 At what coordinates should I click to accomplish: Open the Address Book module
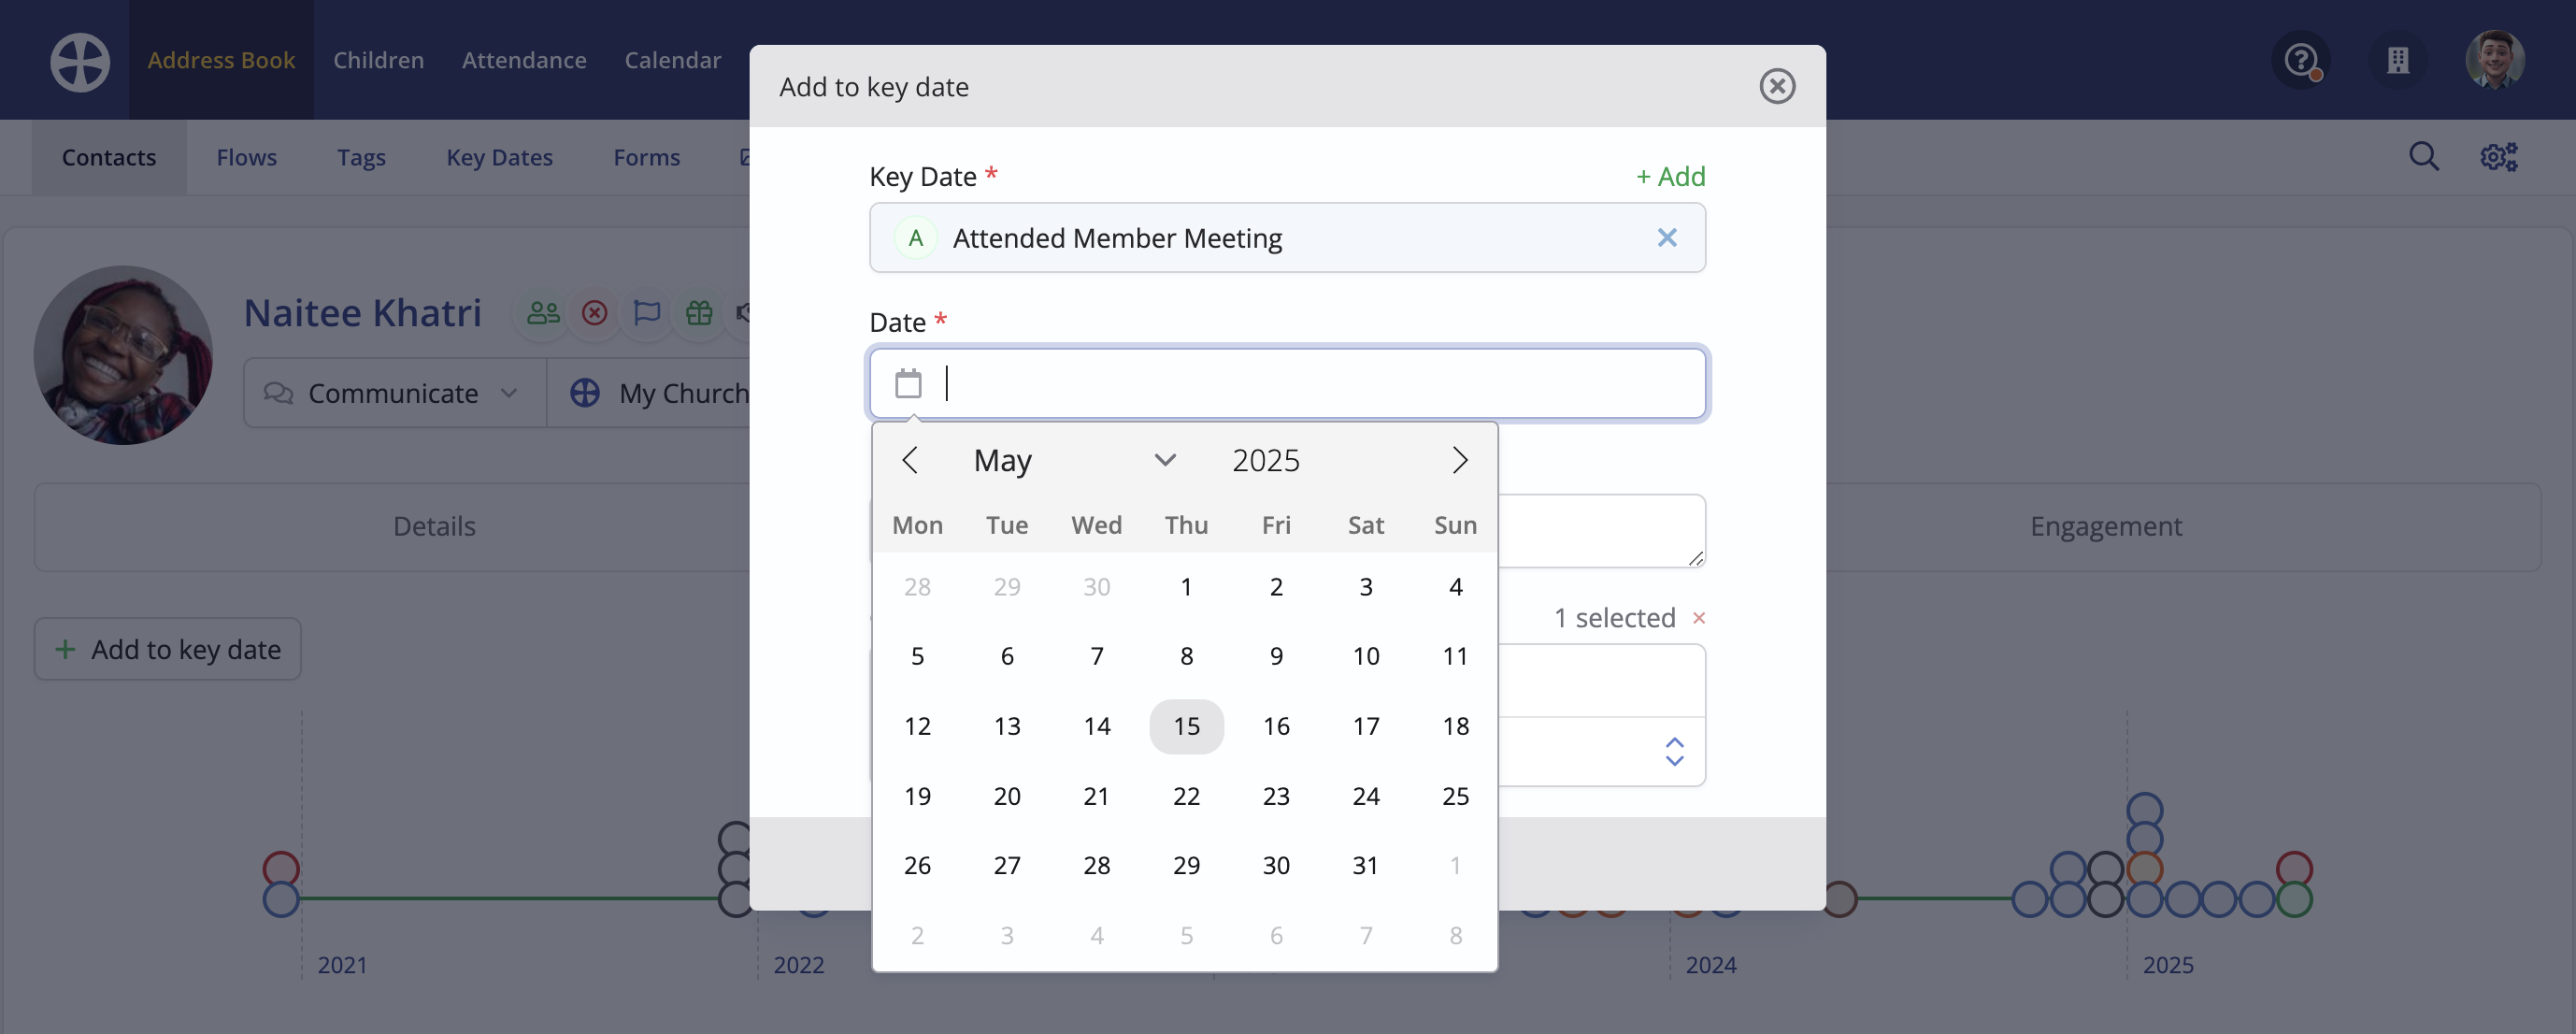[x=221, y=60]
